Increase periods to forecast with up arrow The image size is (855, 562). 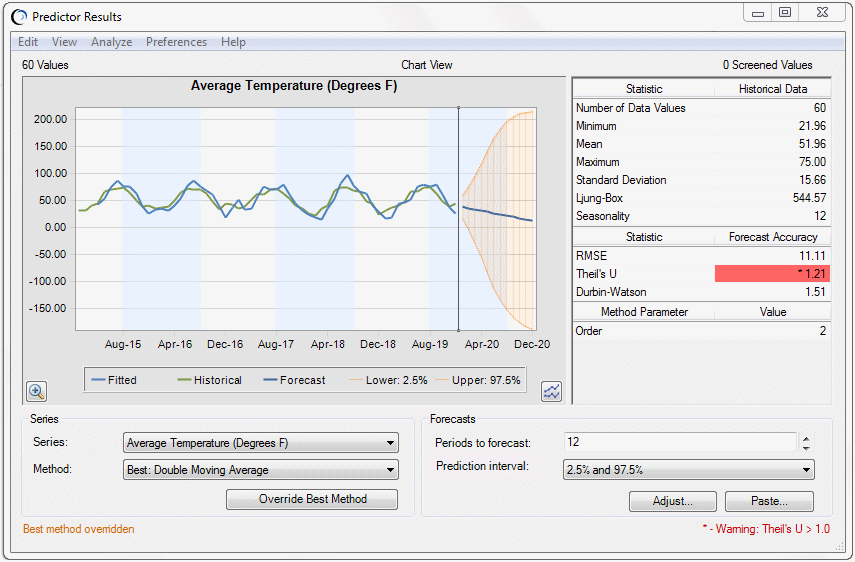[806, 438]
